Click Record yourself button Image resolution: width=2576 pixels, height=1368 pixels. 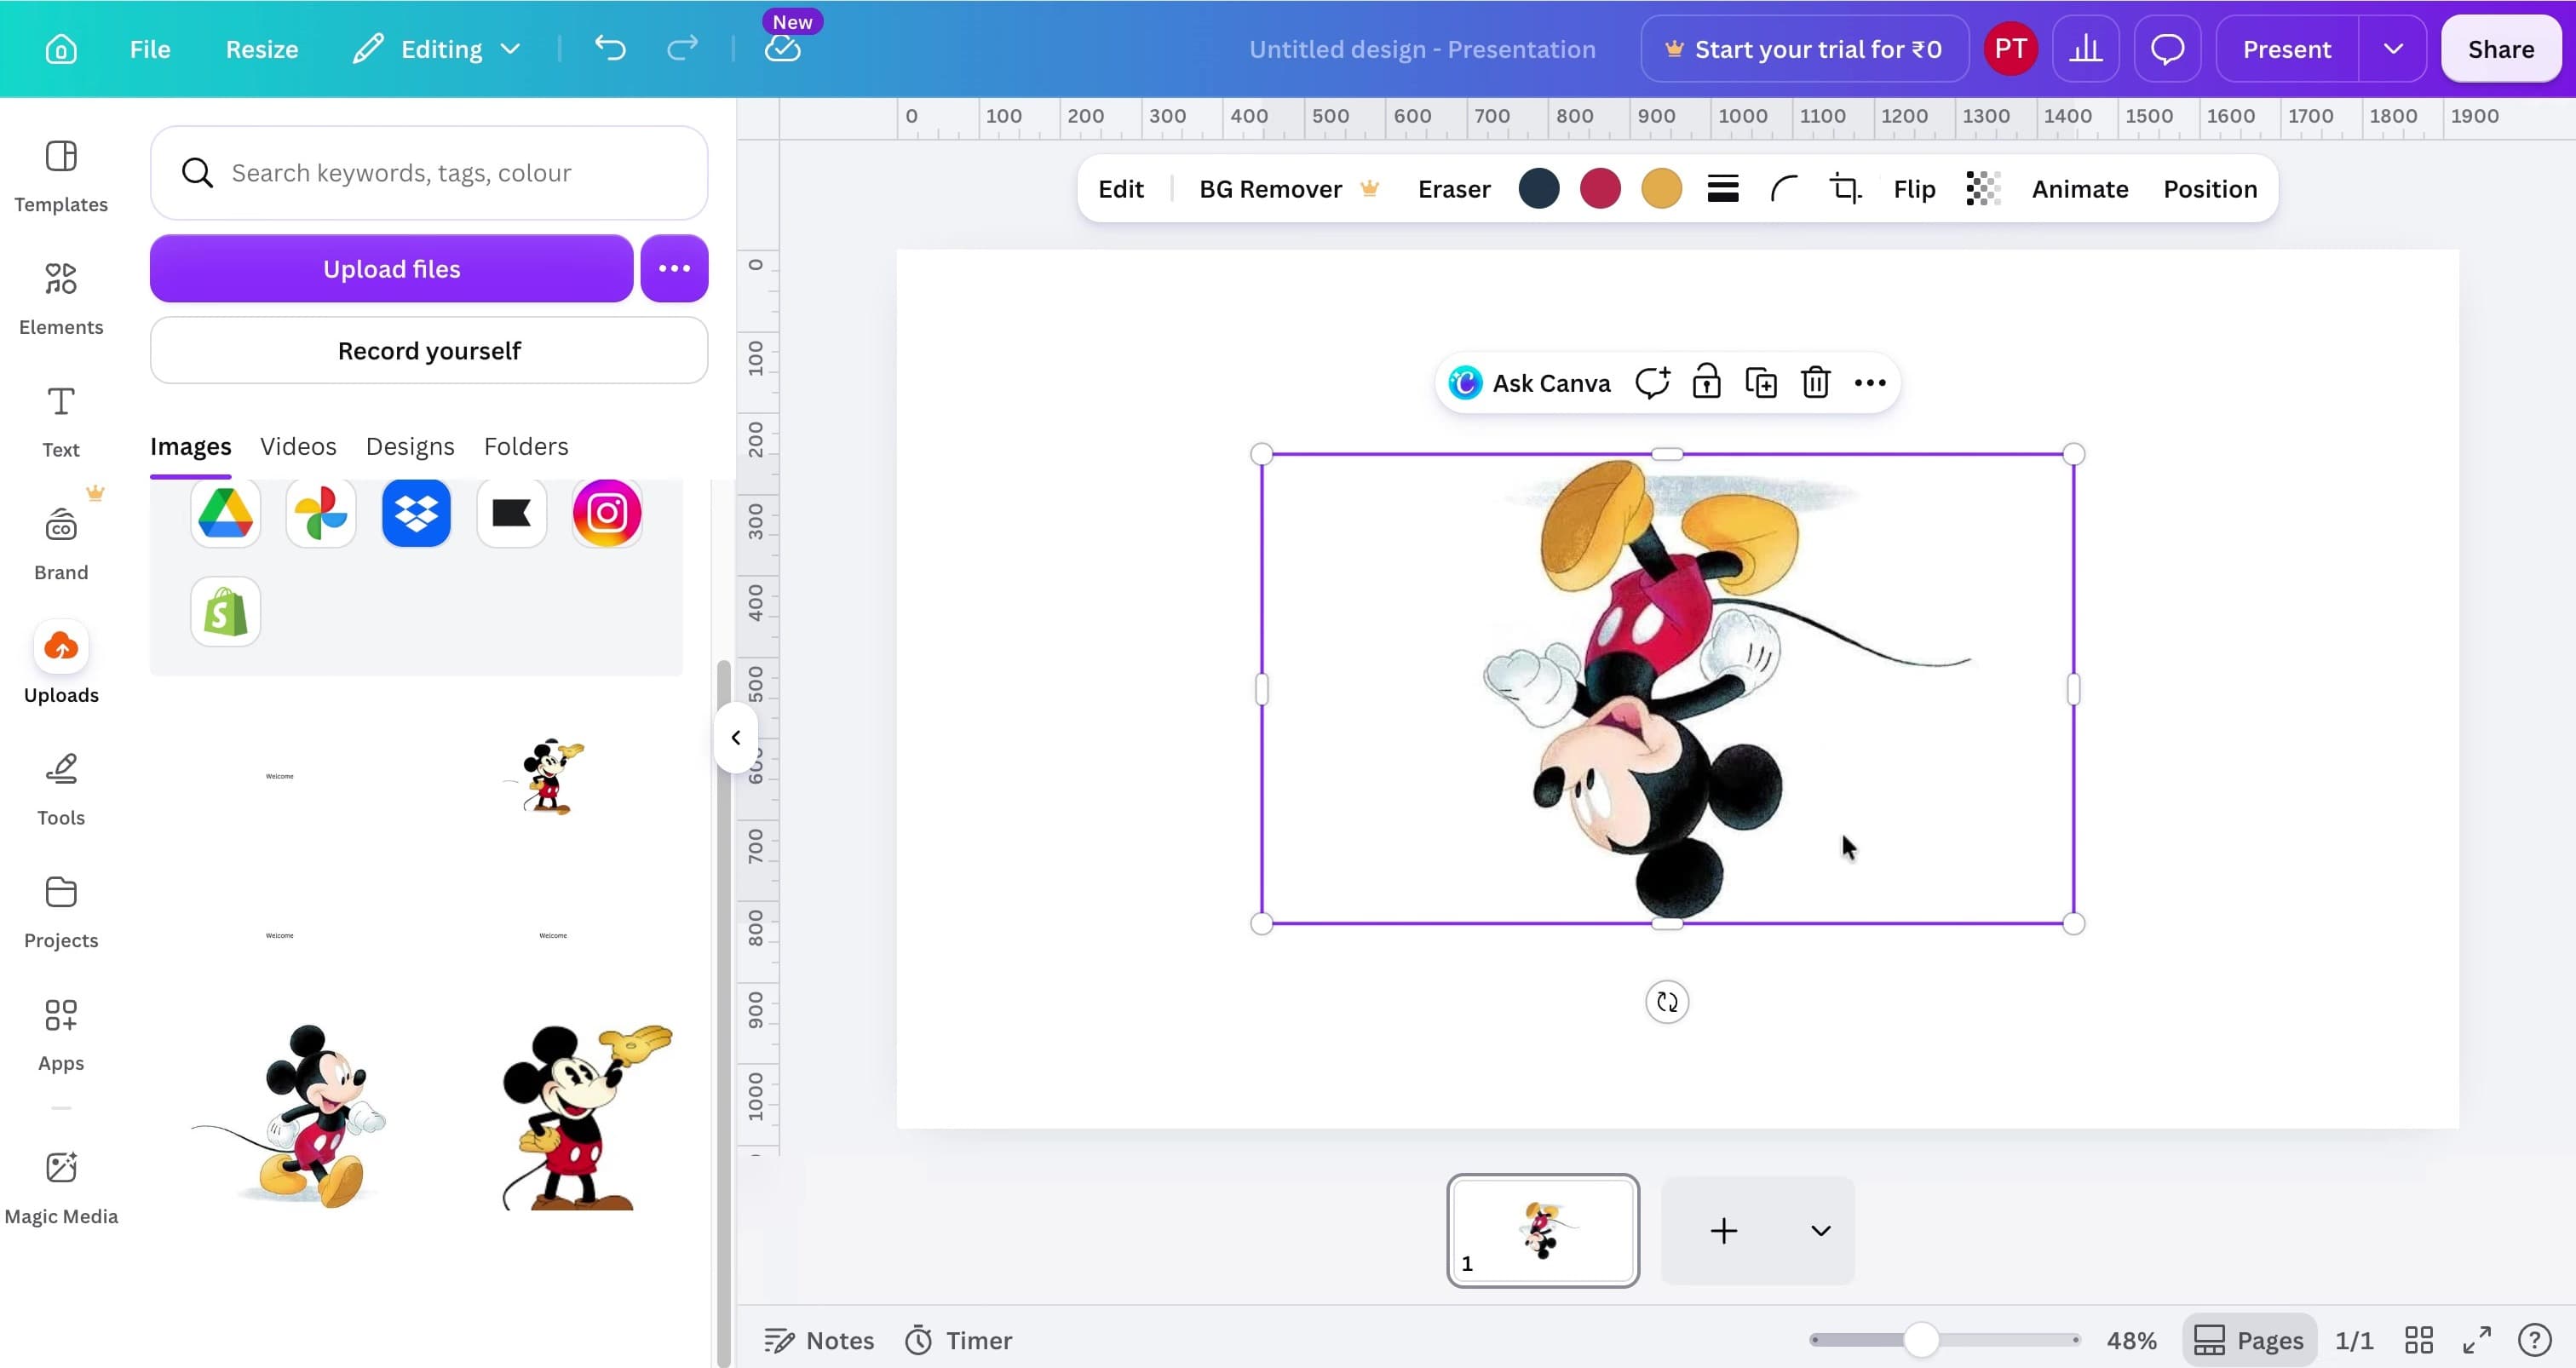pos(429,350)
